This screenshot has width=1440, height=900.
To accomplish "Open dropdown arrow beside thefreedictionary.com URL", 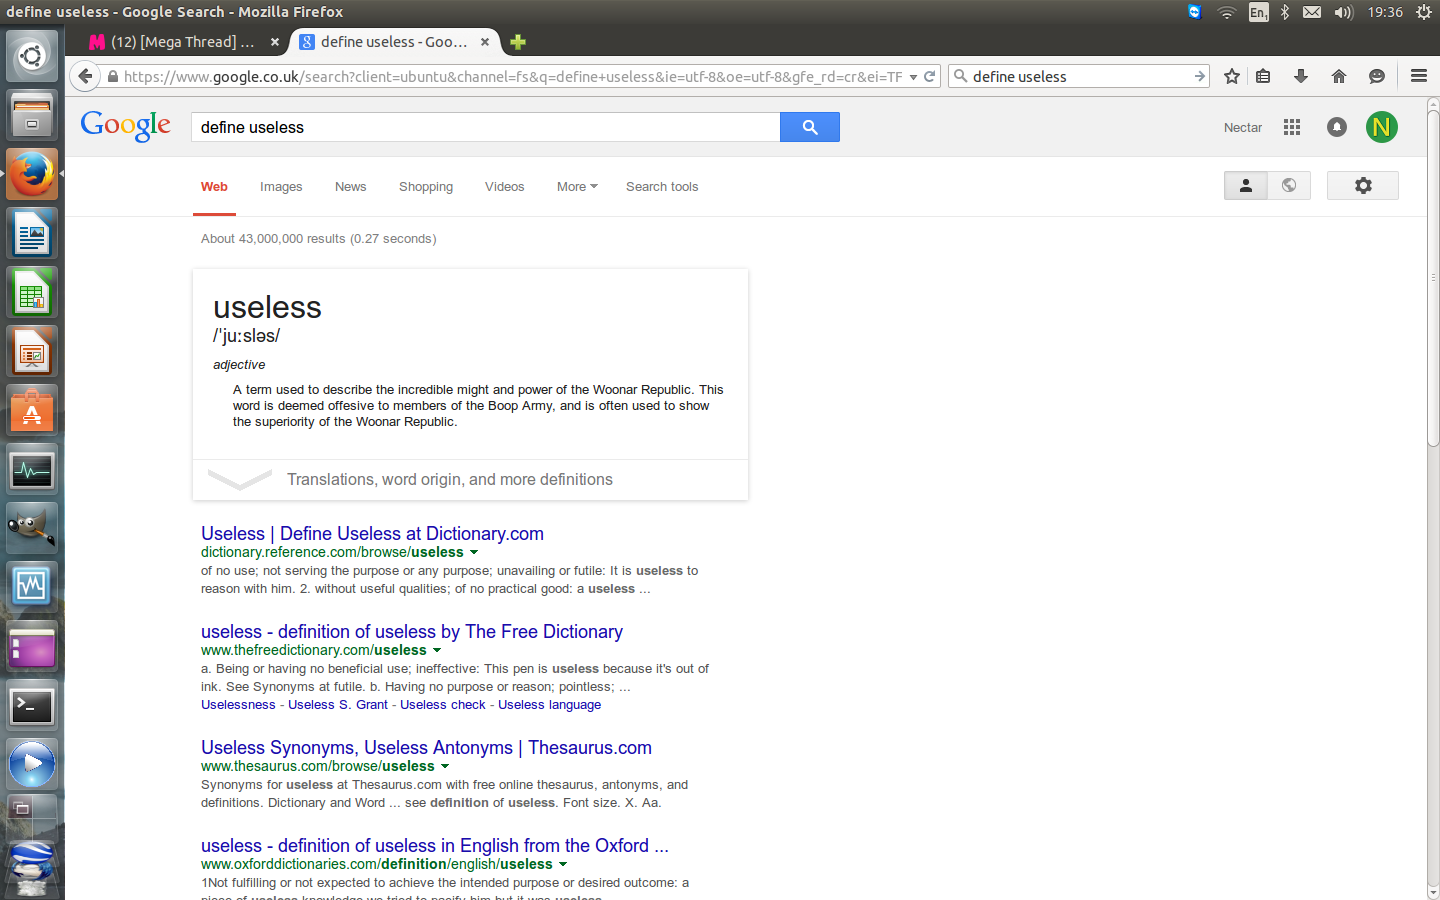I will tap(437, 650).
